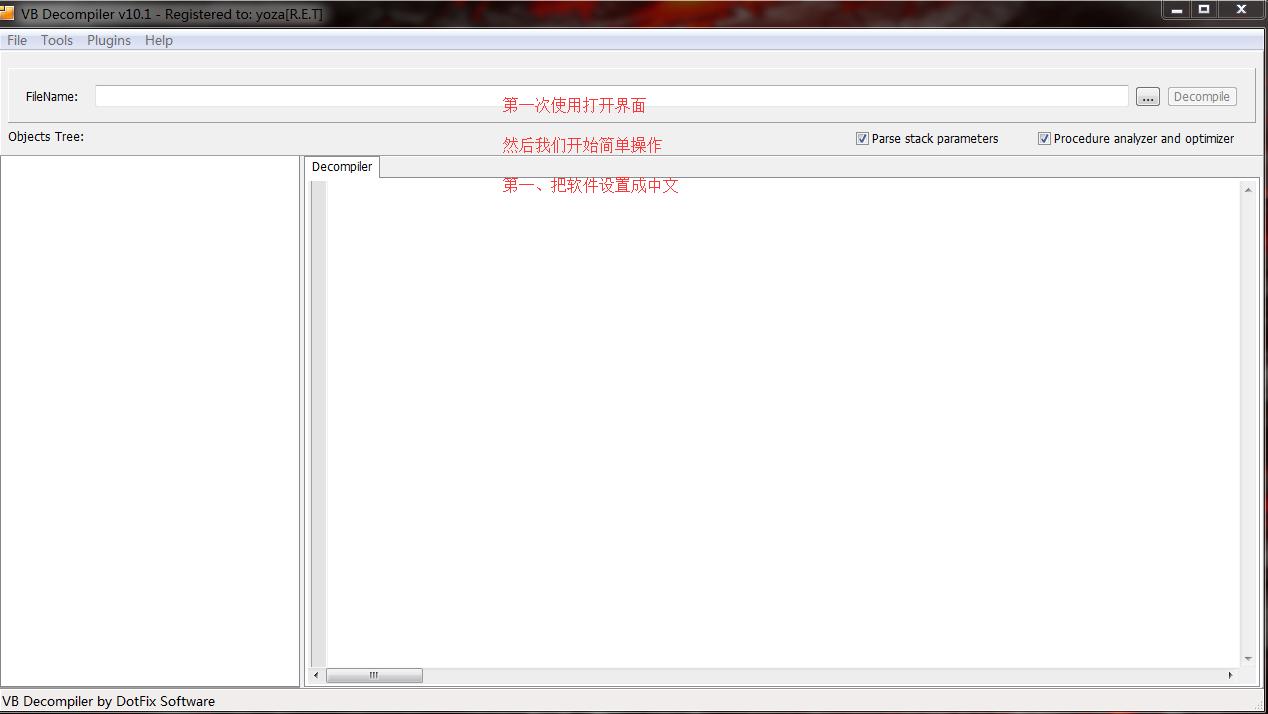Screen dimensions: 1268x714
Task: Click the horizontal scrollbar left arrow
Action: [317, 675]
